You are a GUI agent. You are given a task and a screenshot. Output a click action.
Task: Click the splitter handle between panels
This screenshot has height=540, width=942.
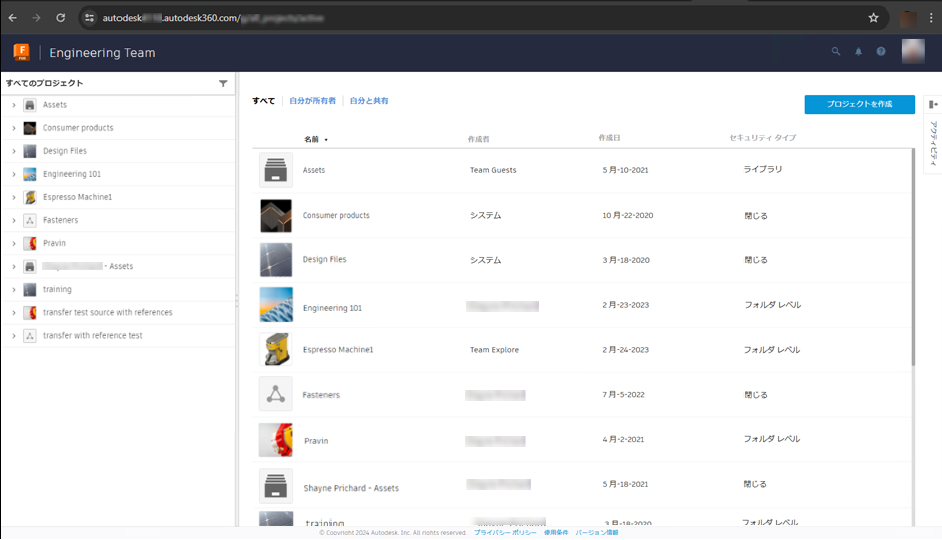pyautogui.click(x=237, y=300)
